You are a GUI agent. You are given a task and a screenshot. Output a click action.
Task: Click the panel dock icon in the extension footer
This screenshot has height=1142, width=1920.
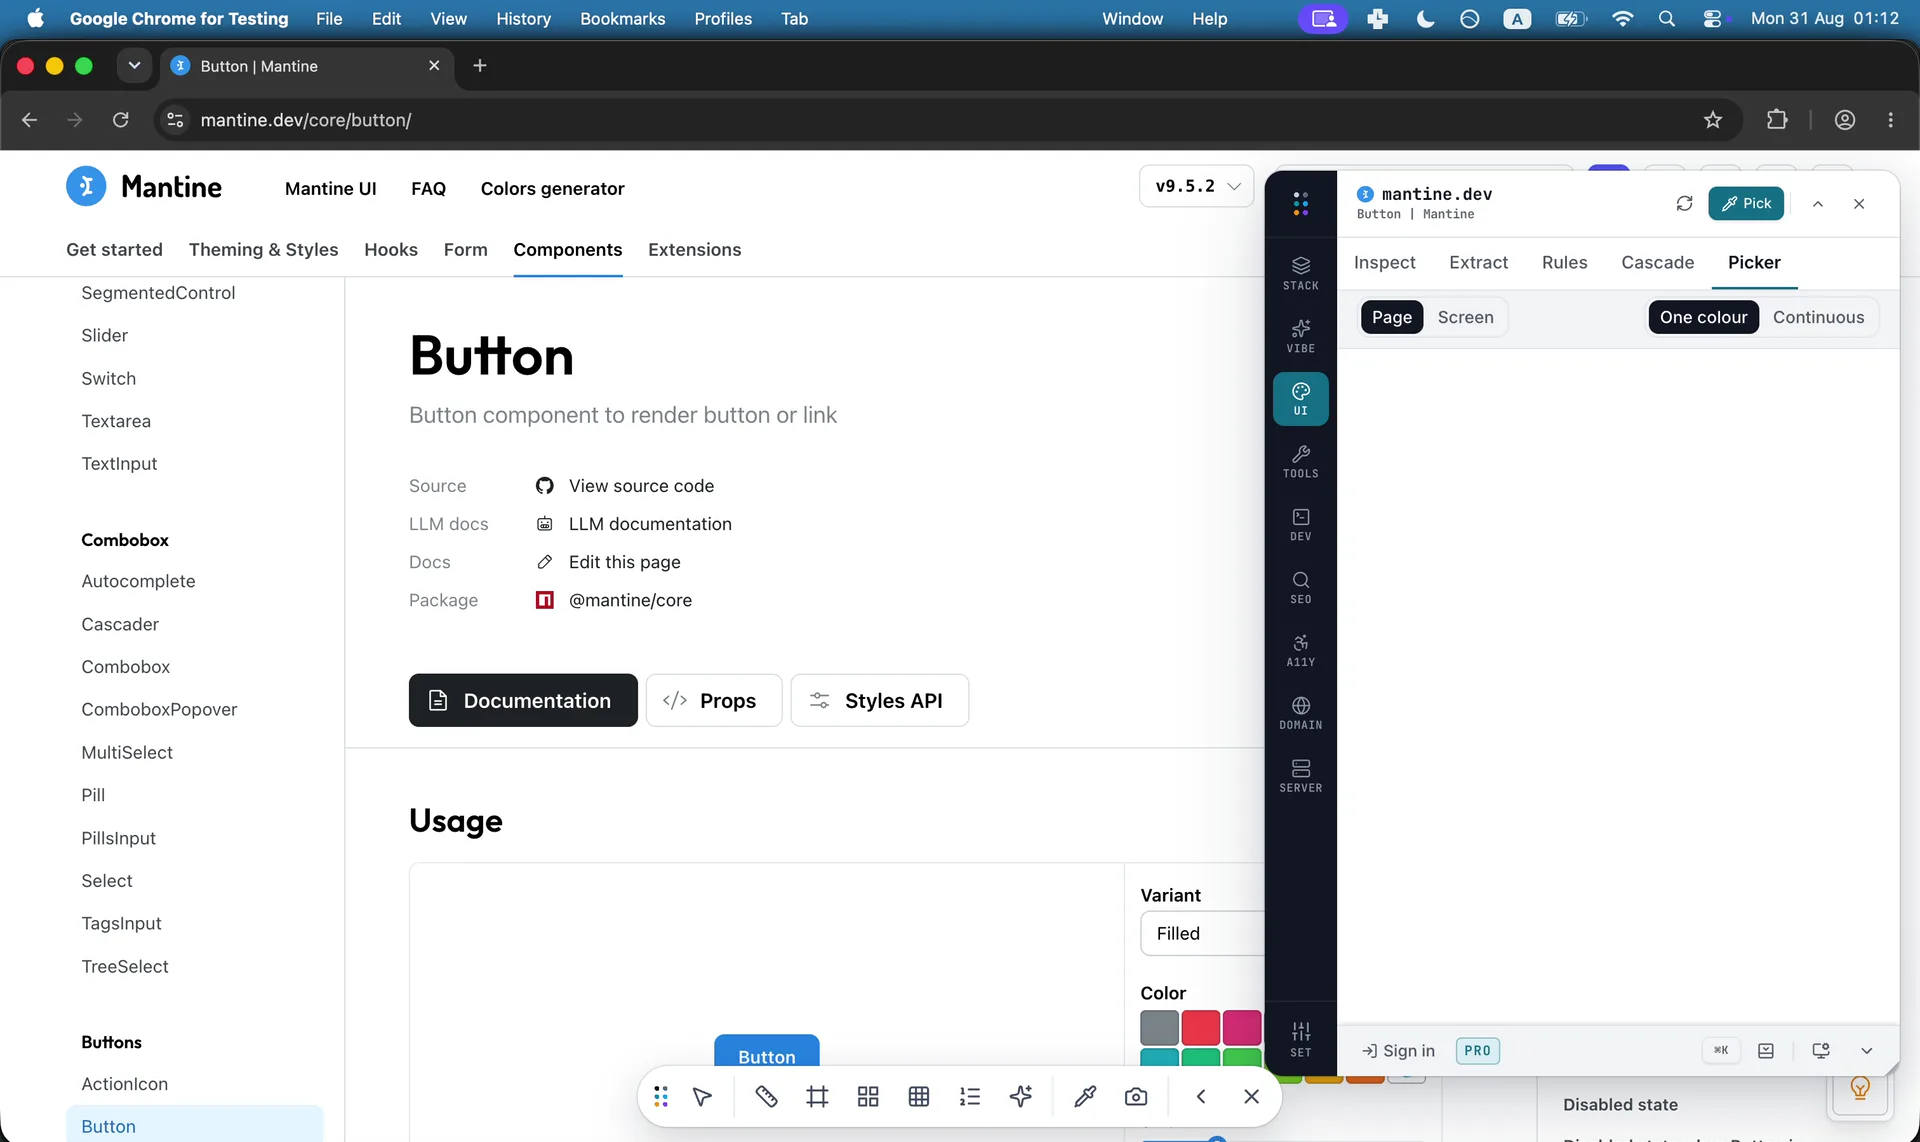point(1766,1051)
